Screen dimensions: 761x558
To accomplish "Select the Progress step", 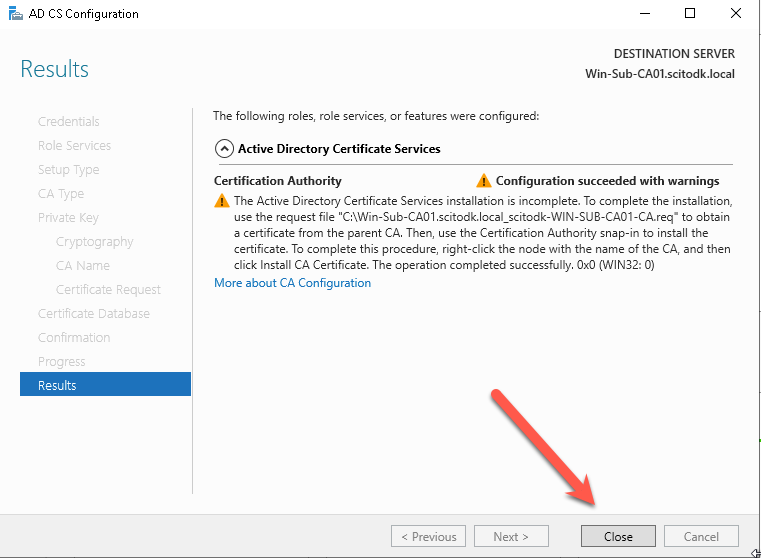I will click(x=61, y=361).
